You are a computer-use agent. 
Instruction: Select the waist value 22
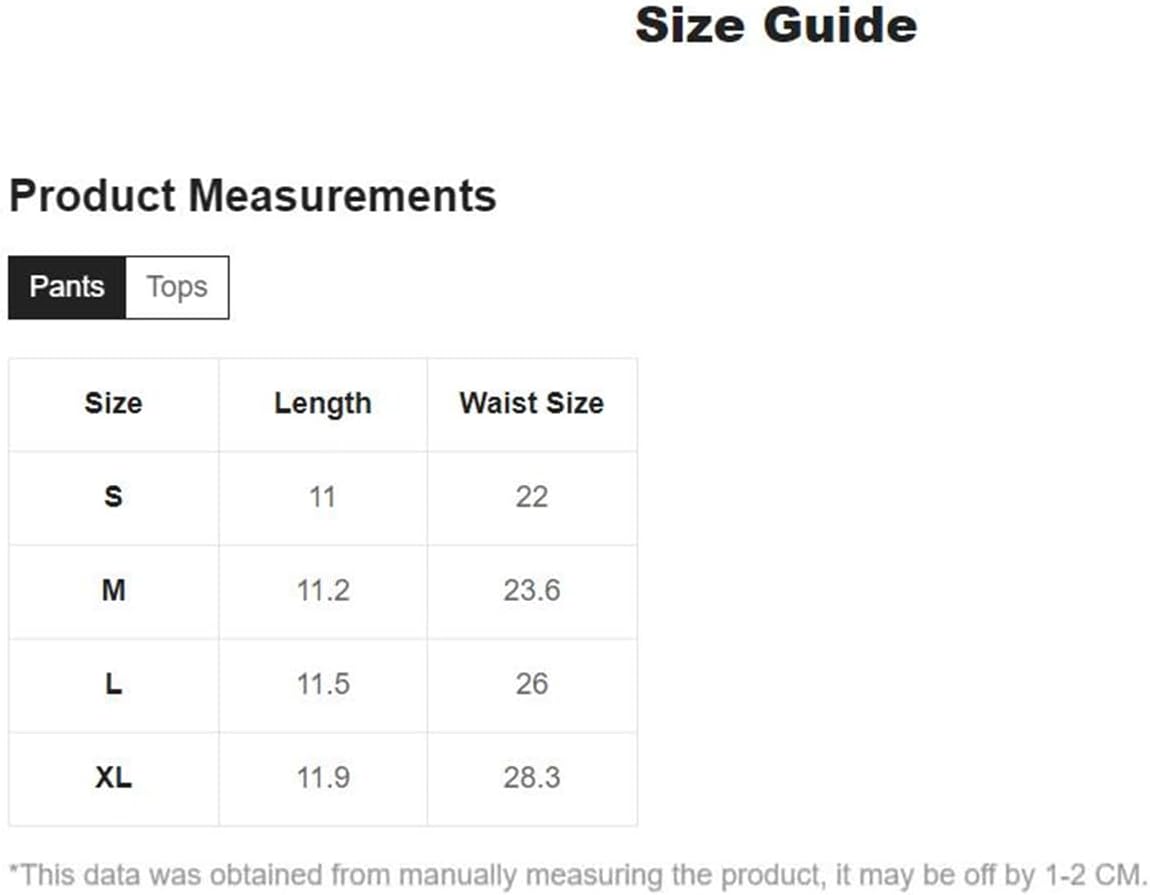pyautogui.click(x=532, y=497)
